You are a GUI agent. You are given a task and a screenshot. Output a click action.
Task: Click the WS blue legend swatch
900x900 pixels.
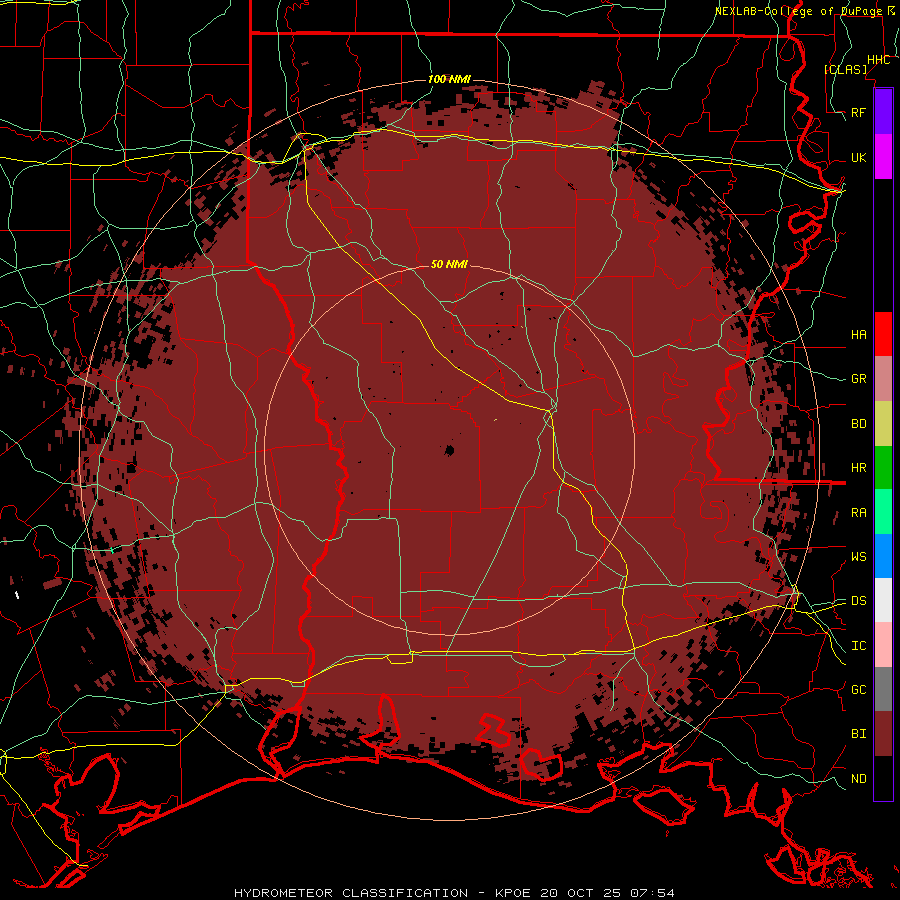883,556
